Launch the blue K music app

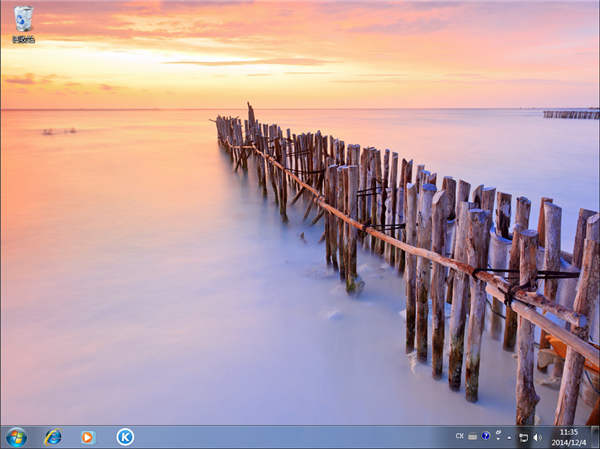(125, 437)
